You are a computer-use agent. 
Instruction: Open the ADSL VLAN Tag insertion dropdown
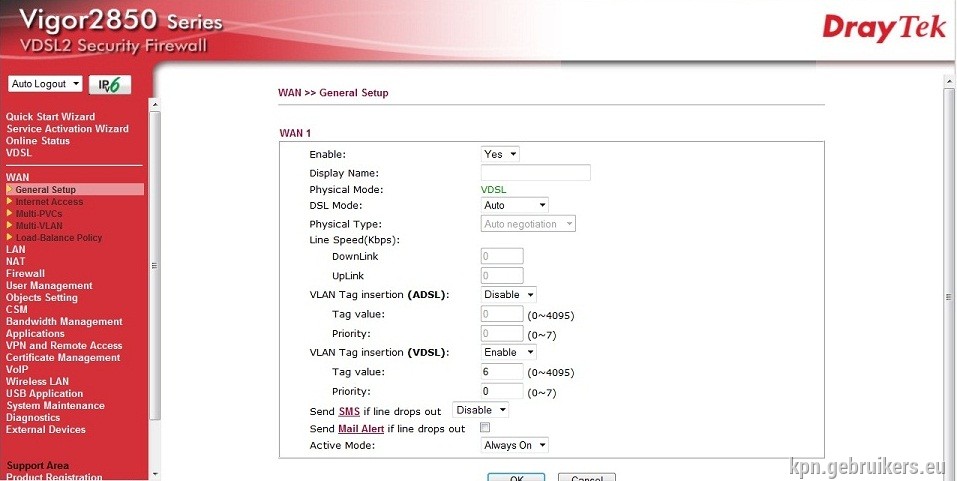[x=508, y=294]
